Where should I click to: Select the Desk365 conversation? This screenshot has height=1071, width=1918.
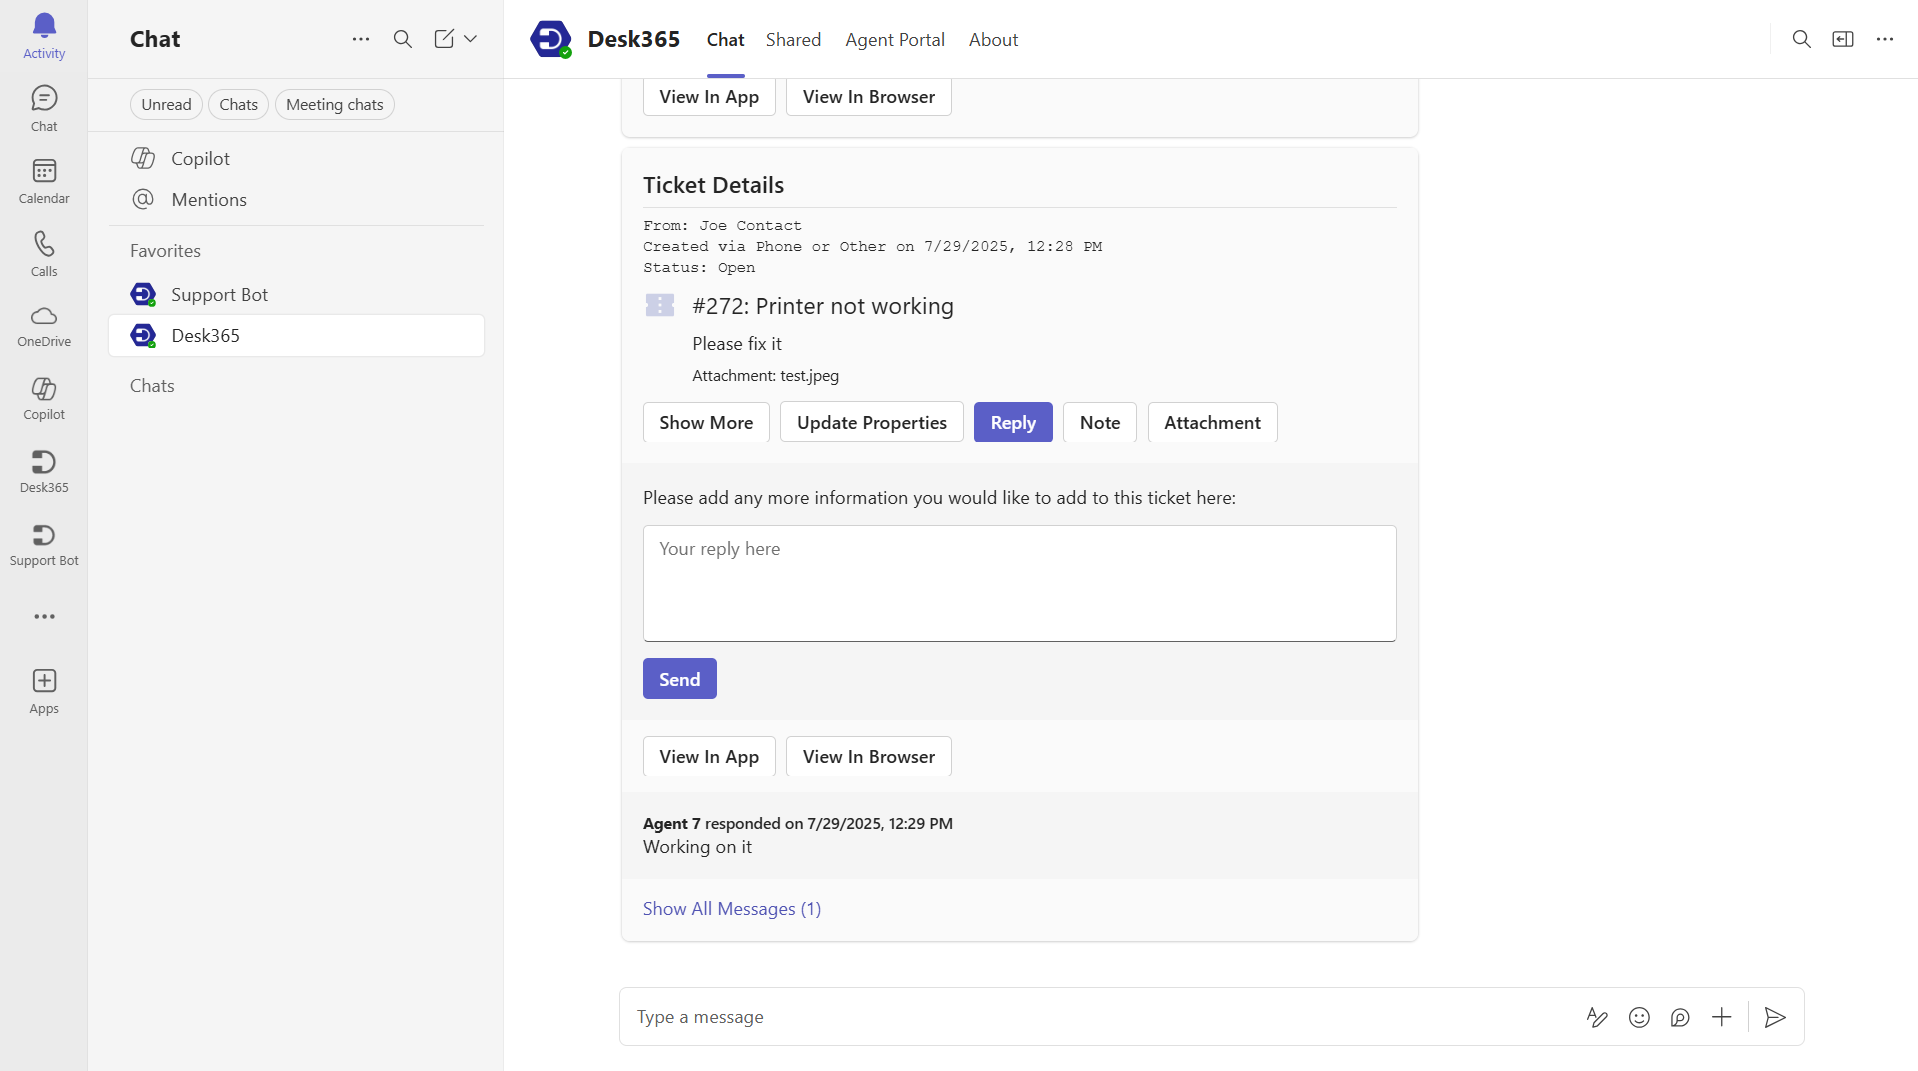pos(296,335)
